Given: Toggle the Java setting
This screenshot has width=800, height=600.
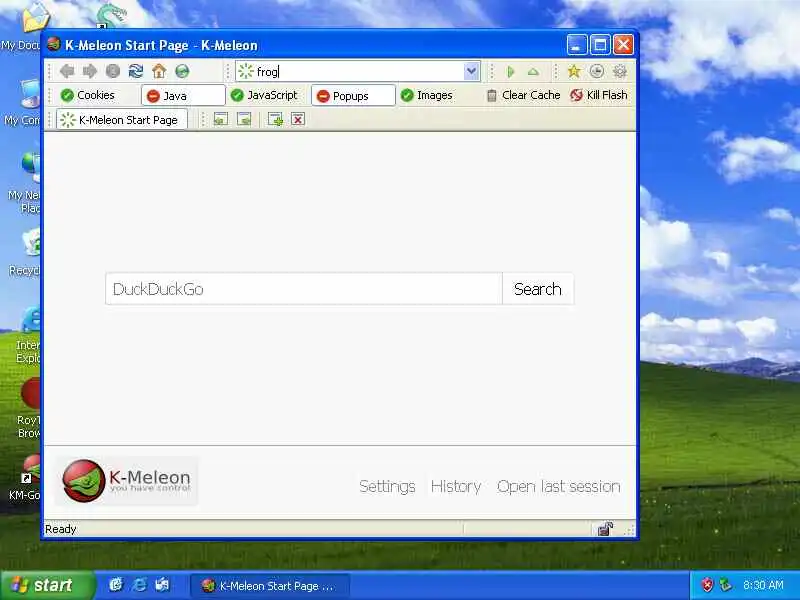Looking at the screenshot, I should tap(183, 95).
